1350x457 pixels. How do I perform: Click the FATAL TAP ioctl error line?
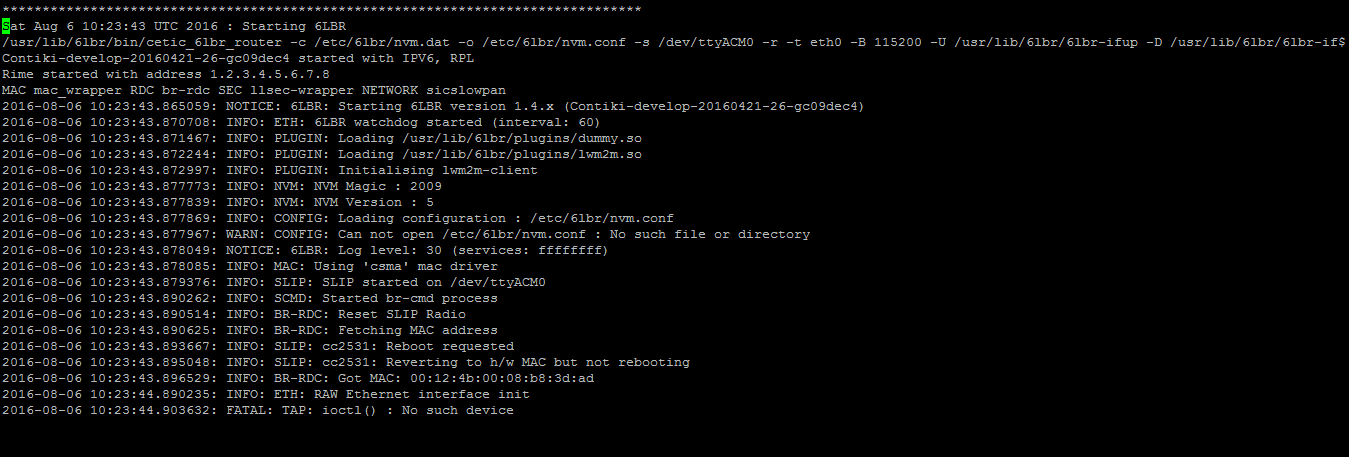258,410
